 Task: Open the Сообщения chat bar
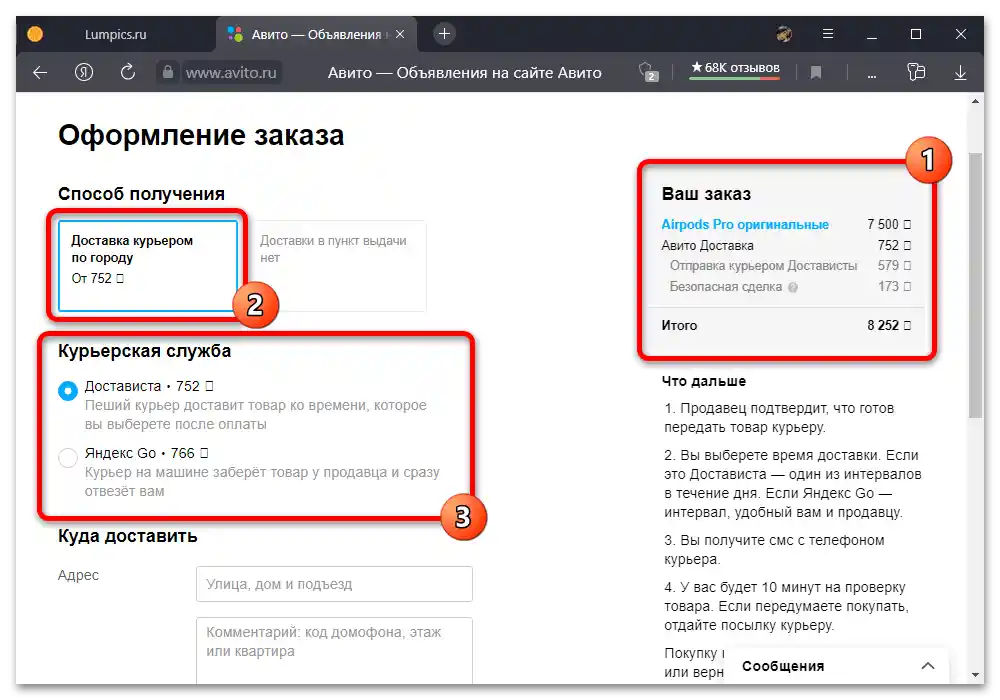[x=837, y=666]
